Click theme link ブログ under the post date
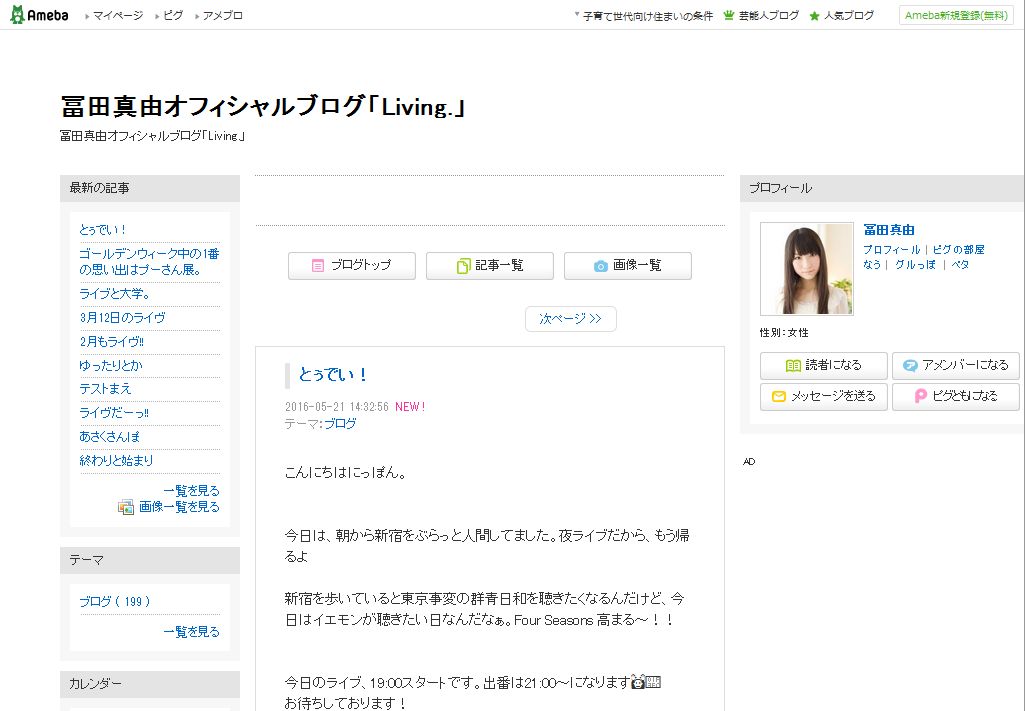This screenshot has width=1025, height=711. [341, 423]
